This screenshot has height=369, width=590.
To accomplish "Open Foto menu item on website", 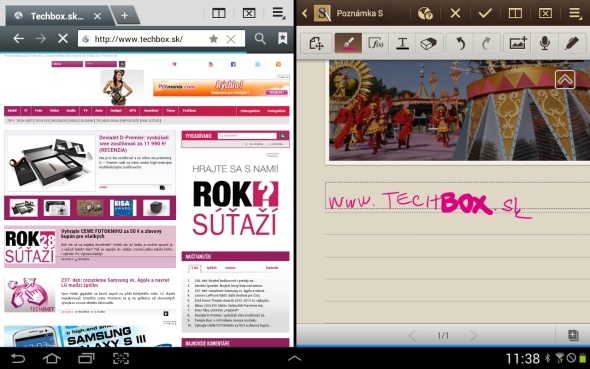I will click(x=38, y=111).
